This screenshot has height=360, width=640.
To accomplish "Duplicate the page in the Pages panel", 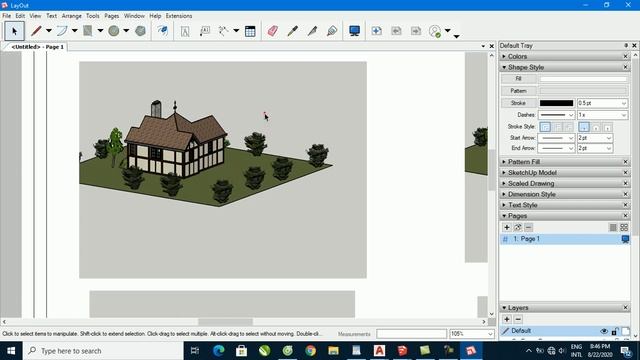I will click(518, 227).
